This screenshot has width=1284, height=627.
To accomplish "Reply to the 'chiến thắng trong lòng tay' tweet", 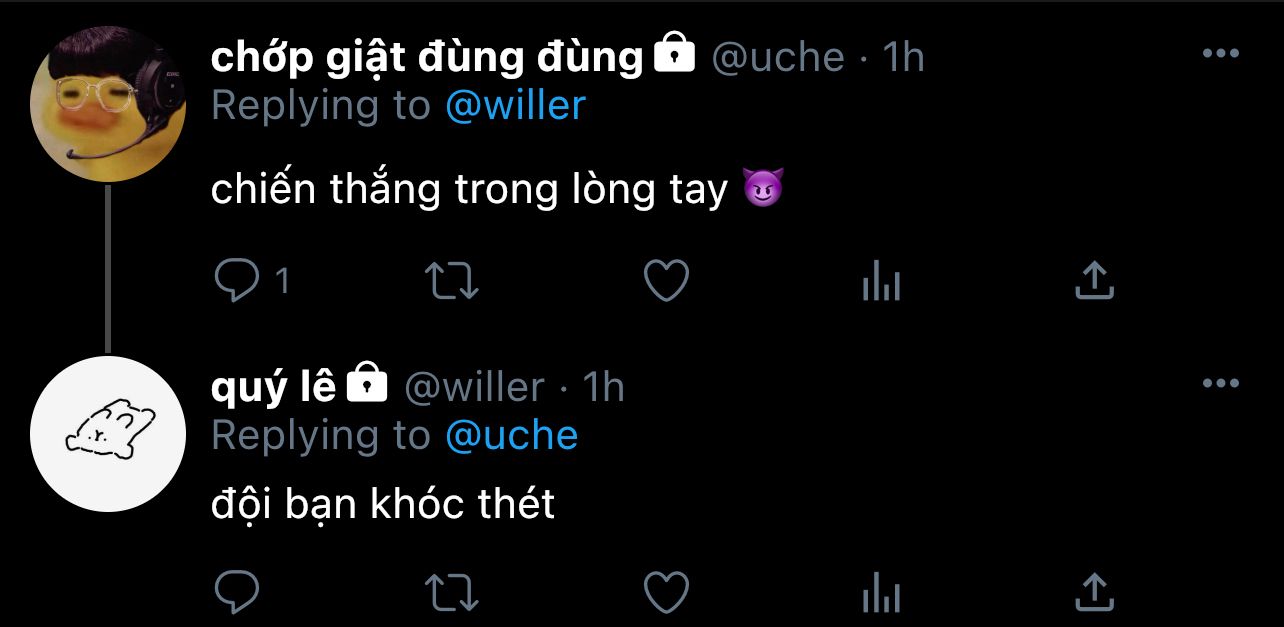I will click(238, 282).
